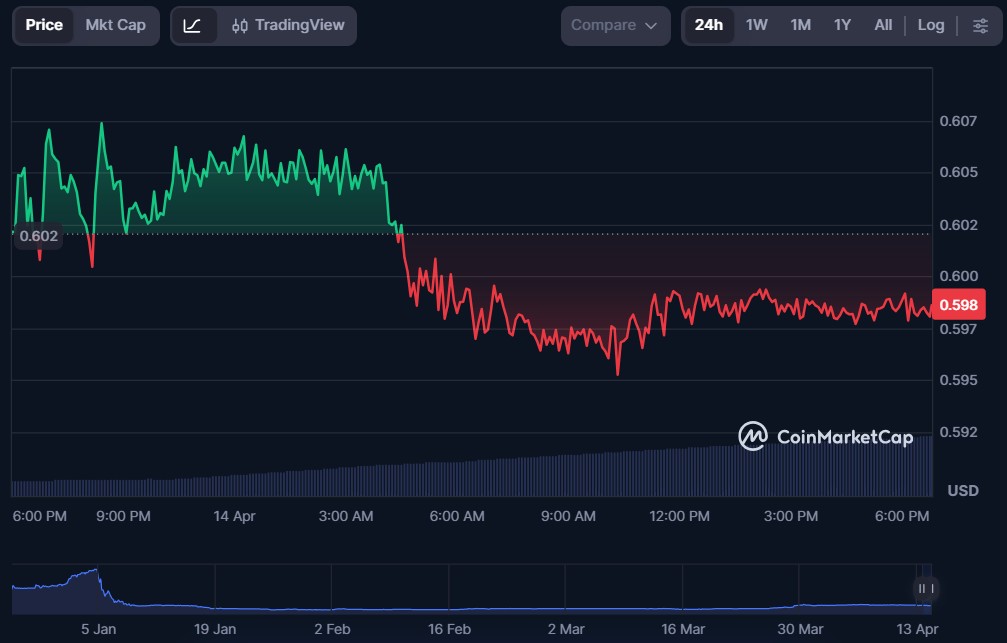Show the 1Y time range
Viewport: 1007px width, 643px height.
(x=842, y=25)
